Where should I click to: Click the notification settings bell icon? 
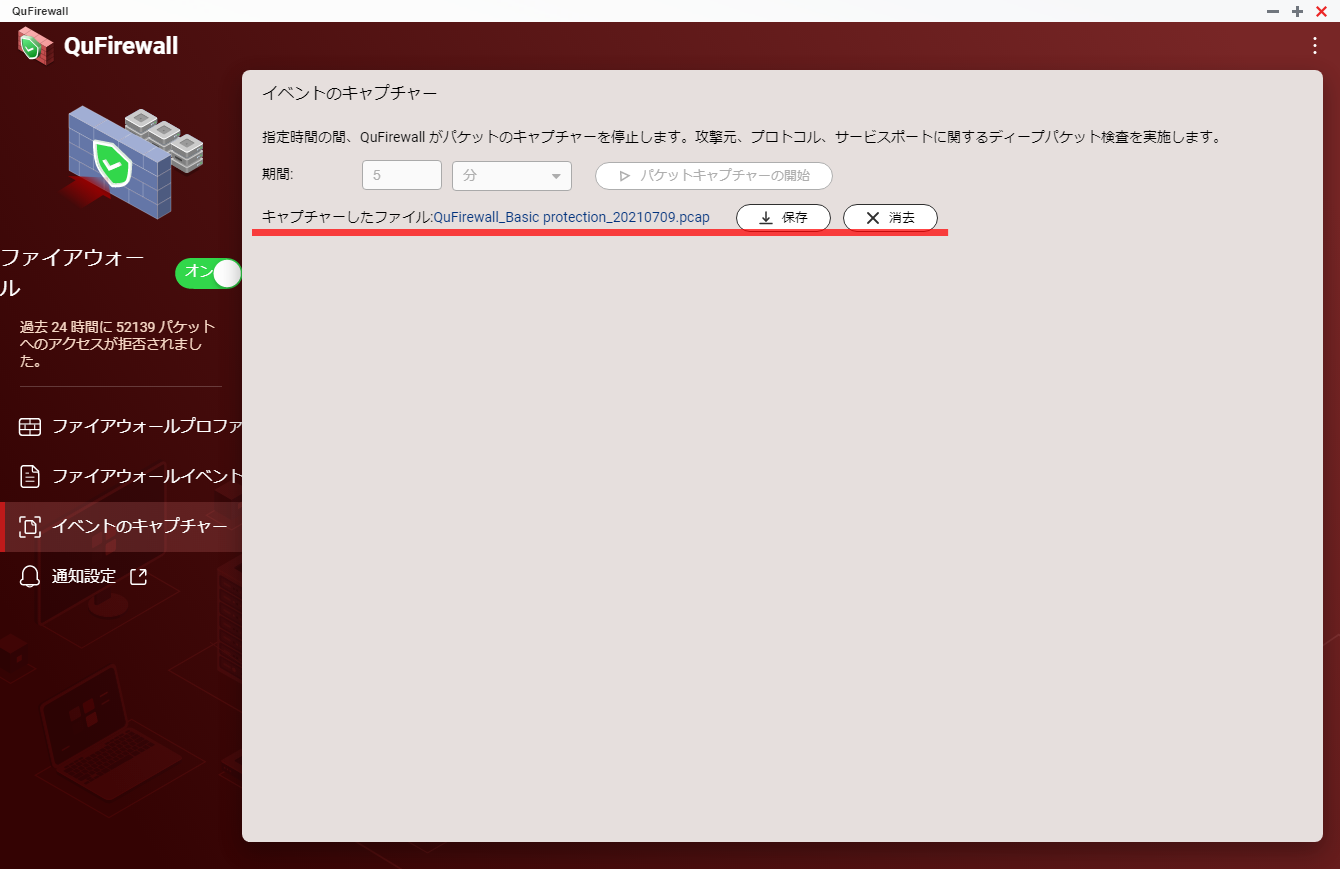pyautogui.click(x=30, y=577)
